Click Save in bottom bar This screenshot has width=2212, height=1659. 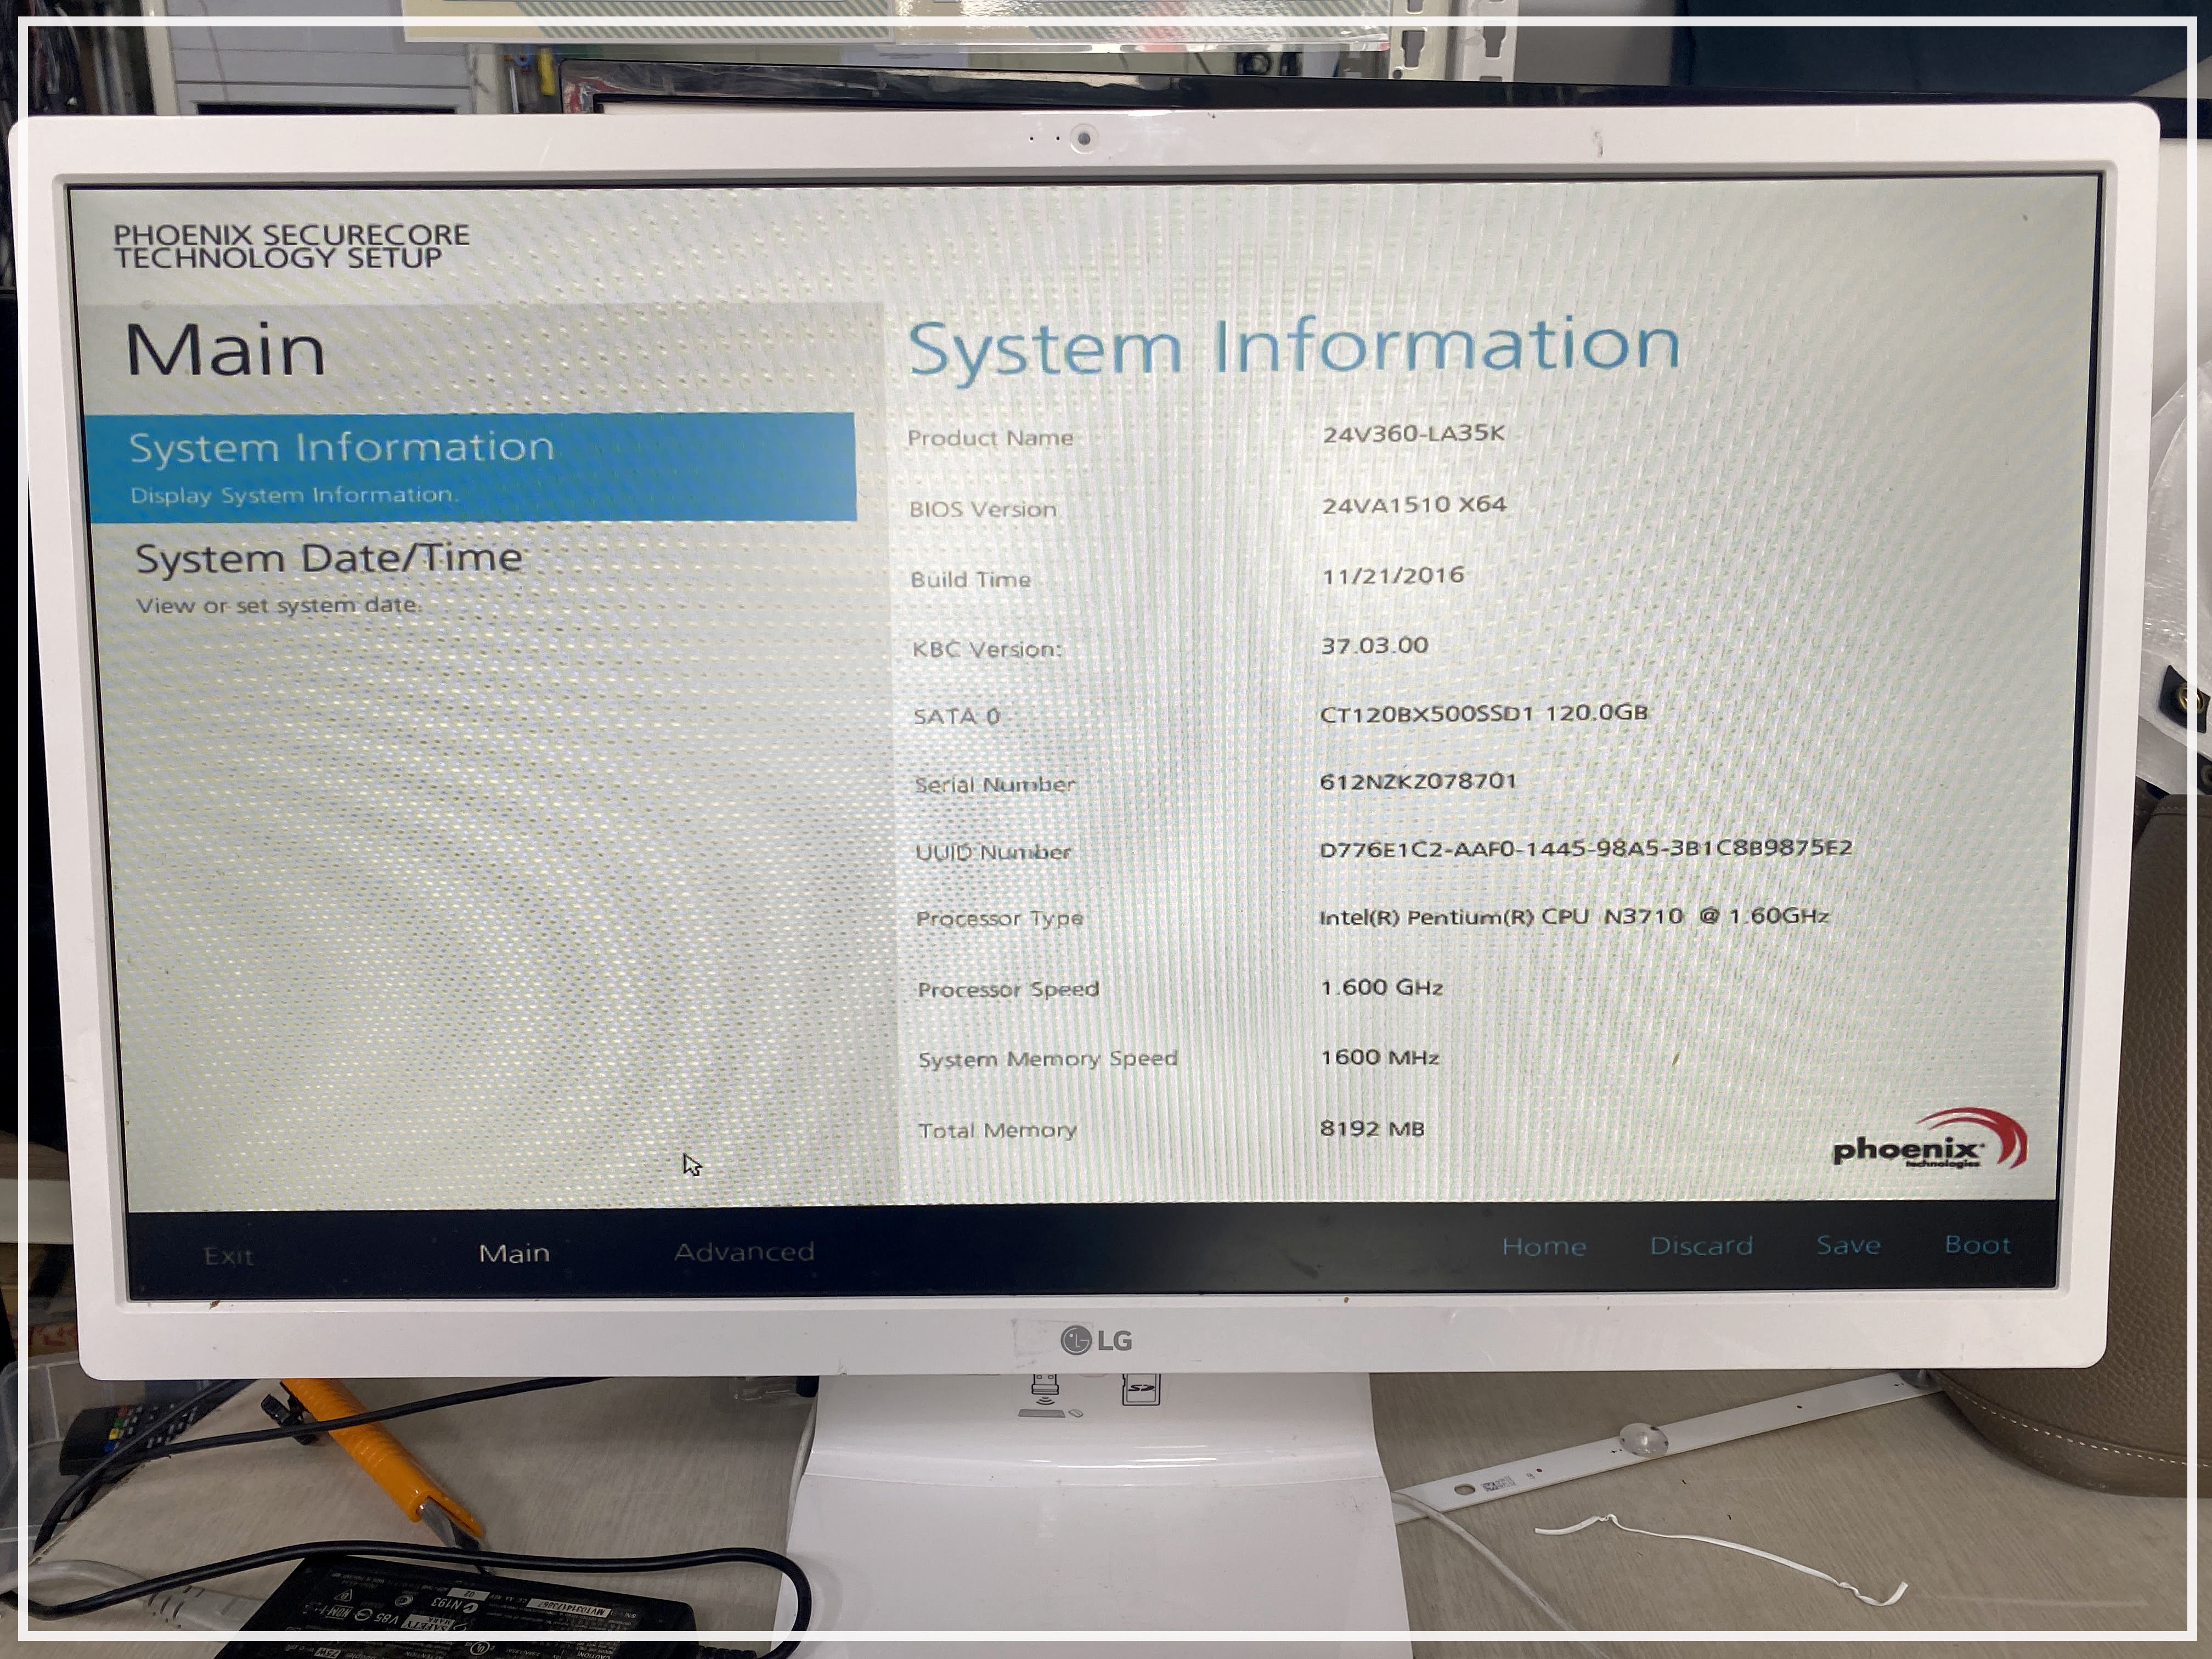point(1848,1245)
